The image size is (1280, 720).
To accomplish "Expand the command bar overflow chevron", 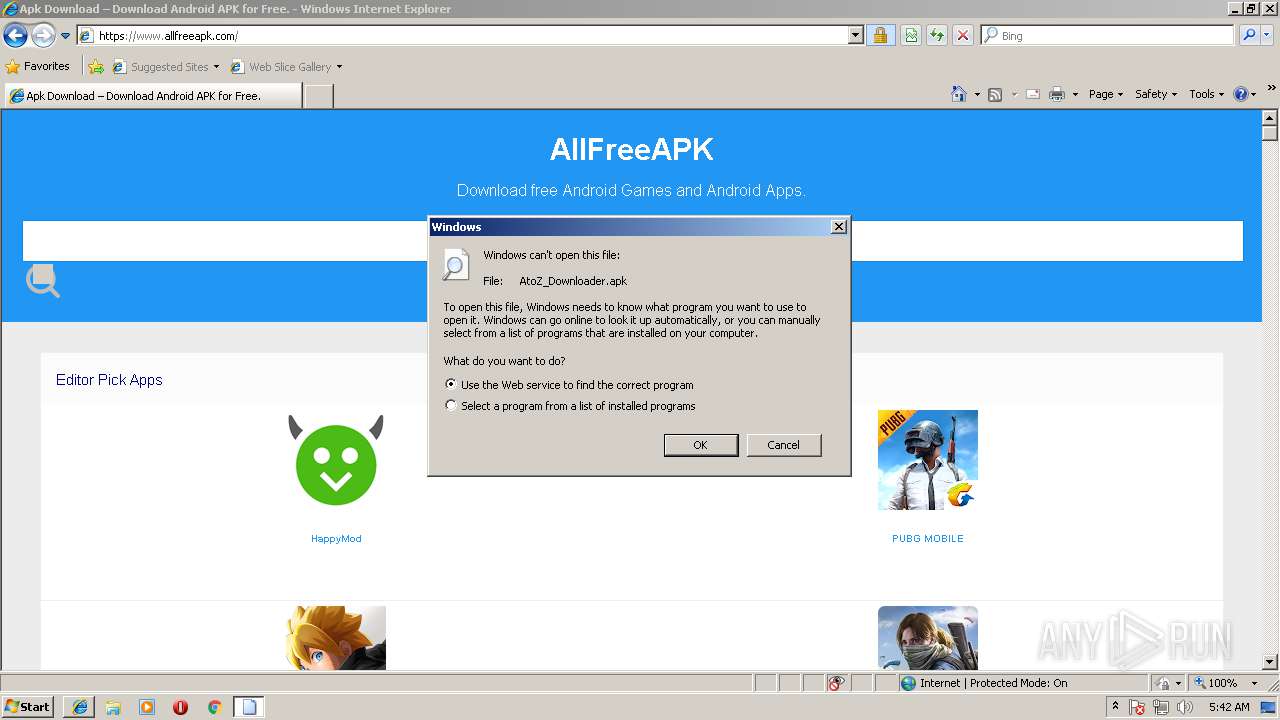I will pos(1271,89).
